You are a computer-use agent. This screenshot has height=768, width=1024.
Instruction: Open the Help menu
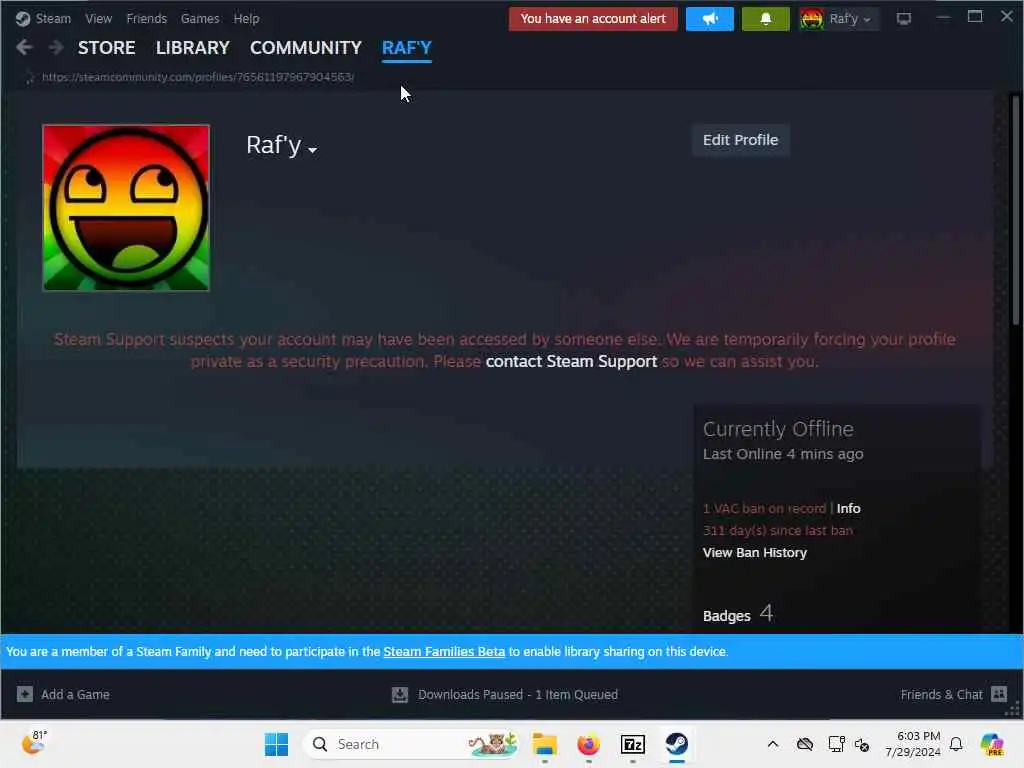tap(246, 19)
